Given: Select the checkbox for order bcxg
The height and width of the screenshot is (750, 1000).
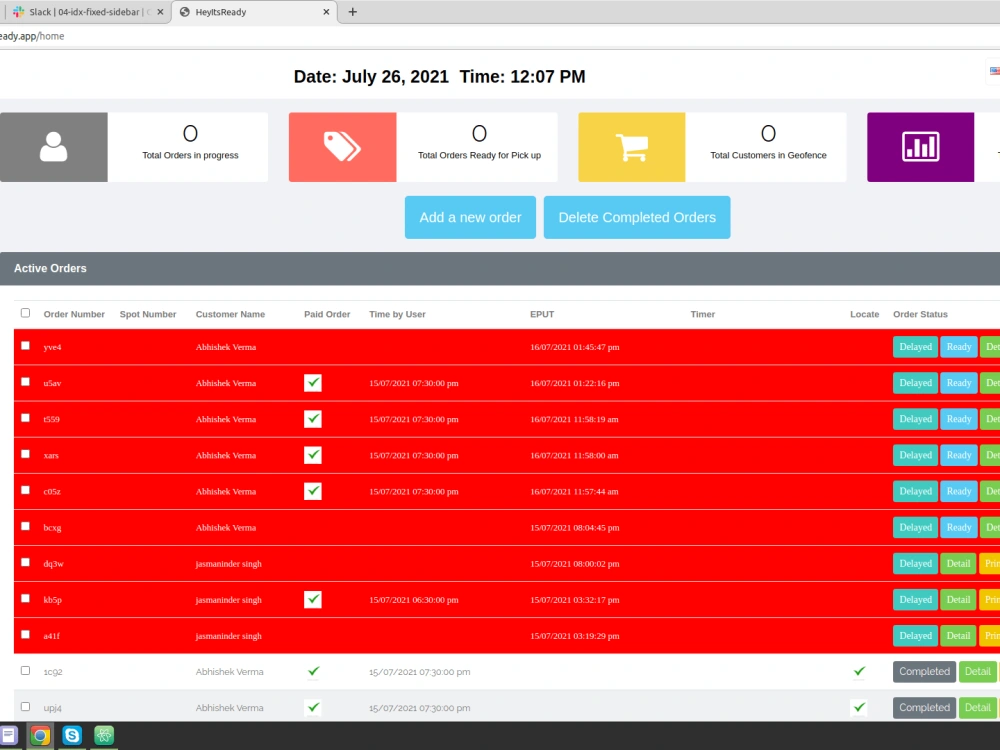Looking at the screenshot, I should click(x=26, y=526).
